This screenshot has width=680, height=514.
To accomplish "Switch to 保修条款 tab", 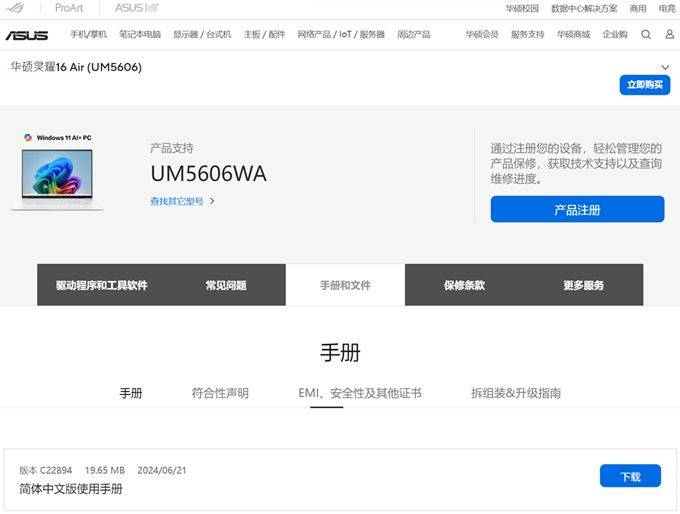I will click(464, 285).
